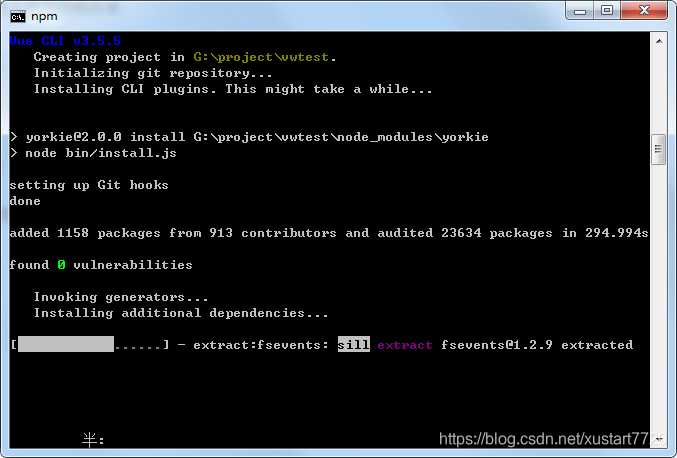Click the install progress bar
677x458 pixels.
point(90,344)
